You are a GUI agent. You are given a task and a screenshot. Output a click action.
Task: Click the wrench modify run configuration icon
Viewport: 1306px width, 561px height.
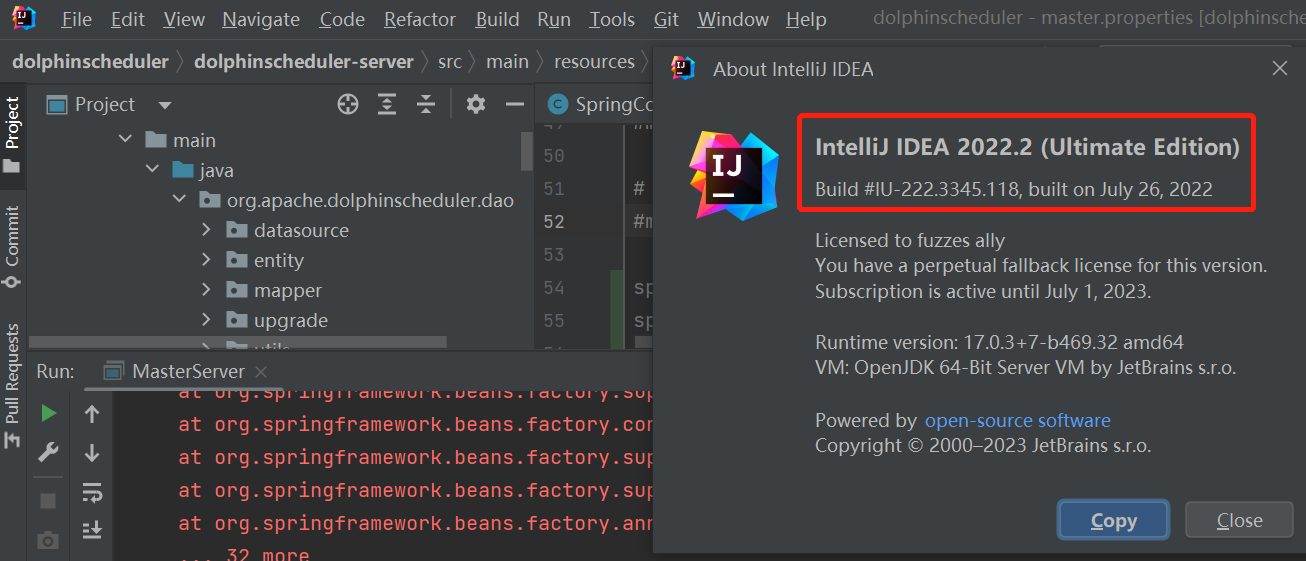48,453
